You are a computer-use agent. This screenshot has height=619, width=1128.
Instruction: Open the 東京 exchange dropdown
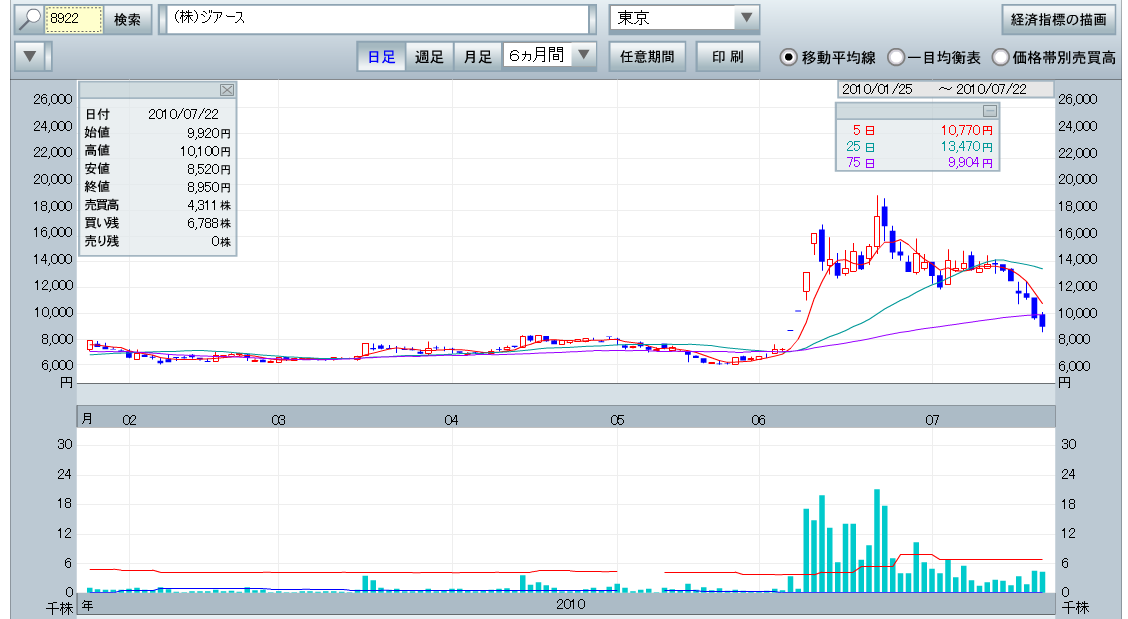[746, 19]
